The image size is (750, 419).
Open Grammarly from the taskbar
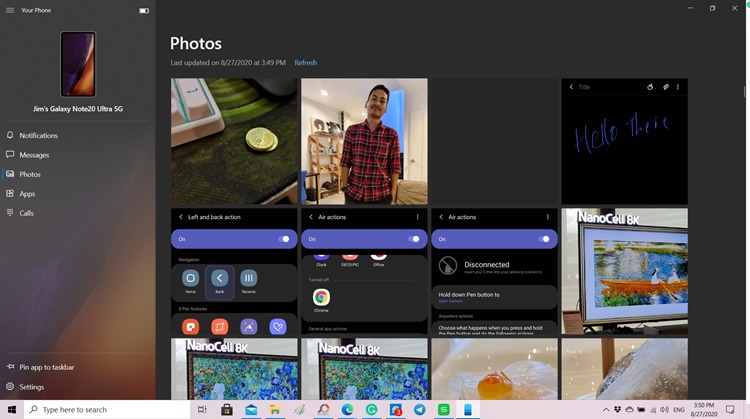[372, 409]
